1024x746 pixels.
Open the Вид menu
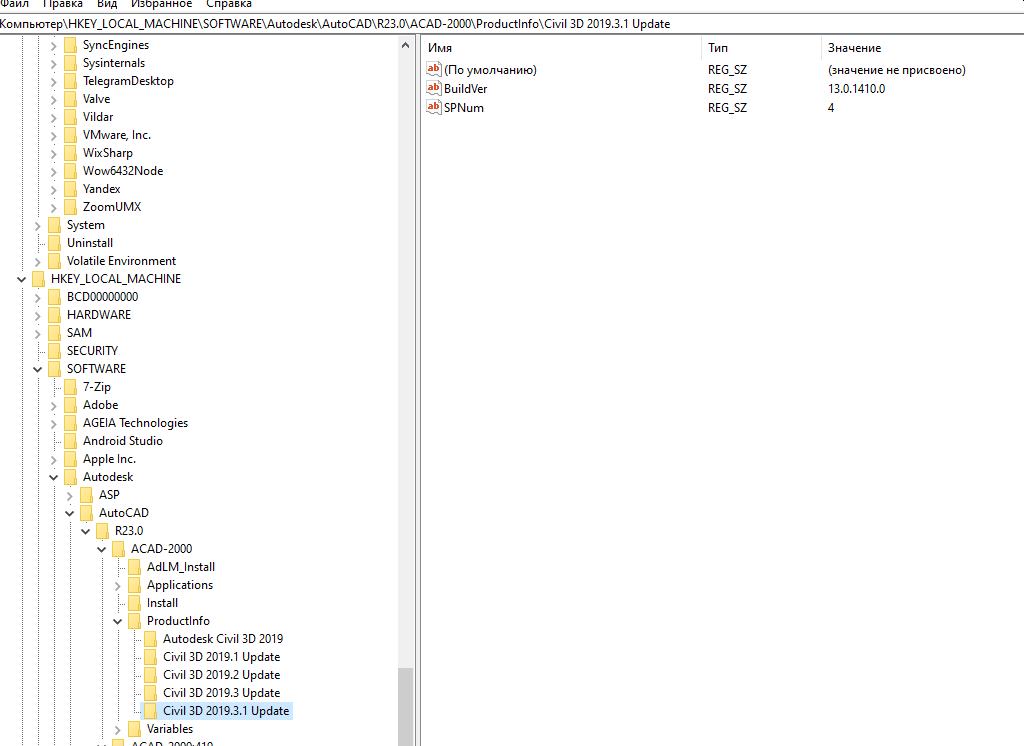[106, 4]
